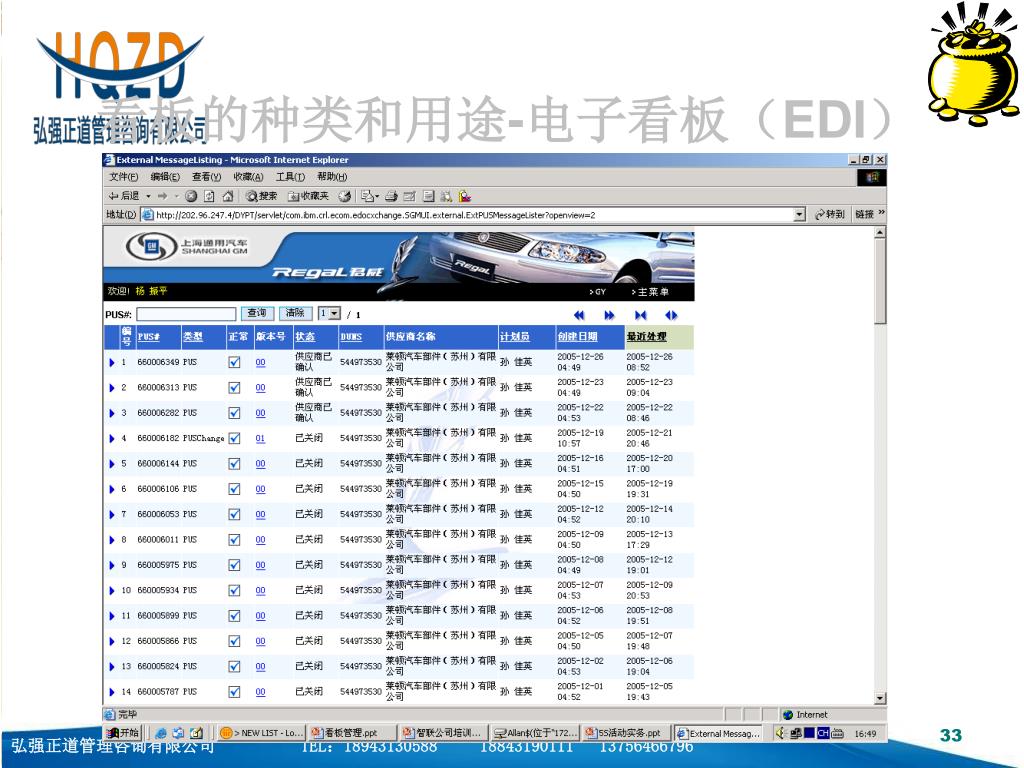Click the 查询 (query) button

(257, 313)
